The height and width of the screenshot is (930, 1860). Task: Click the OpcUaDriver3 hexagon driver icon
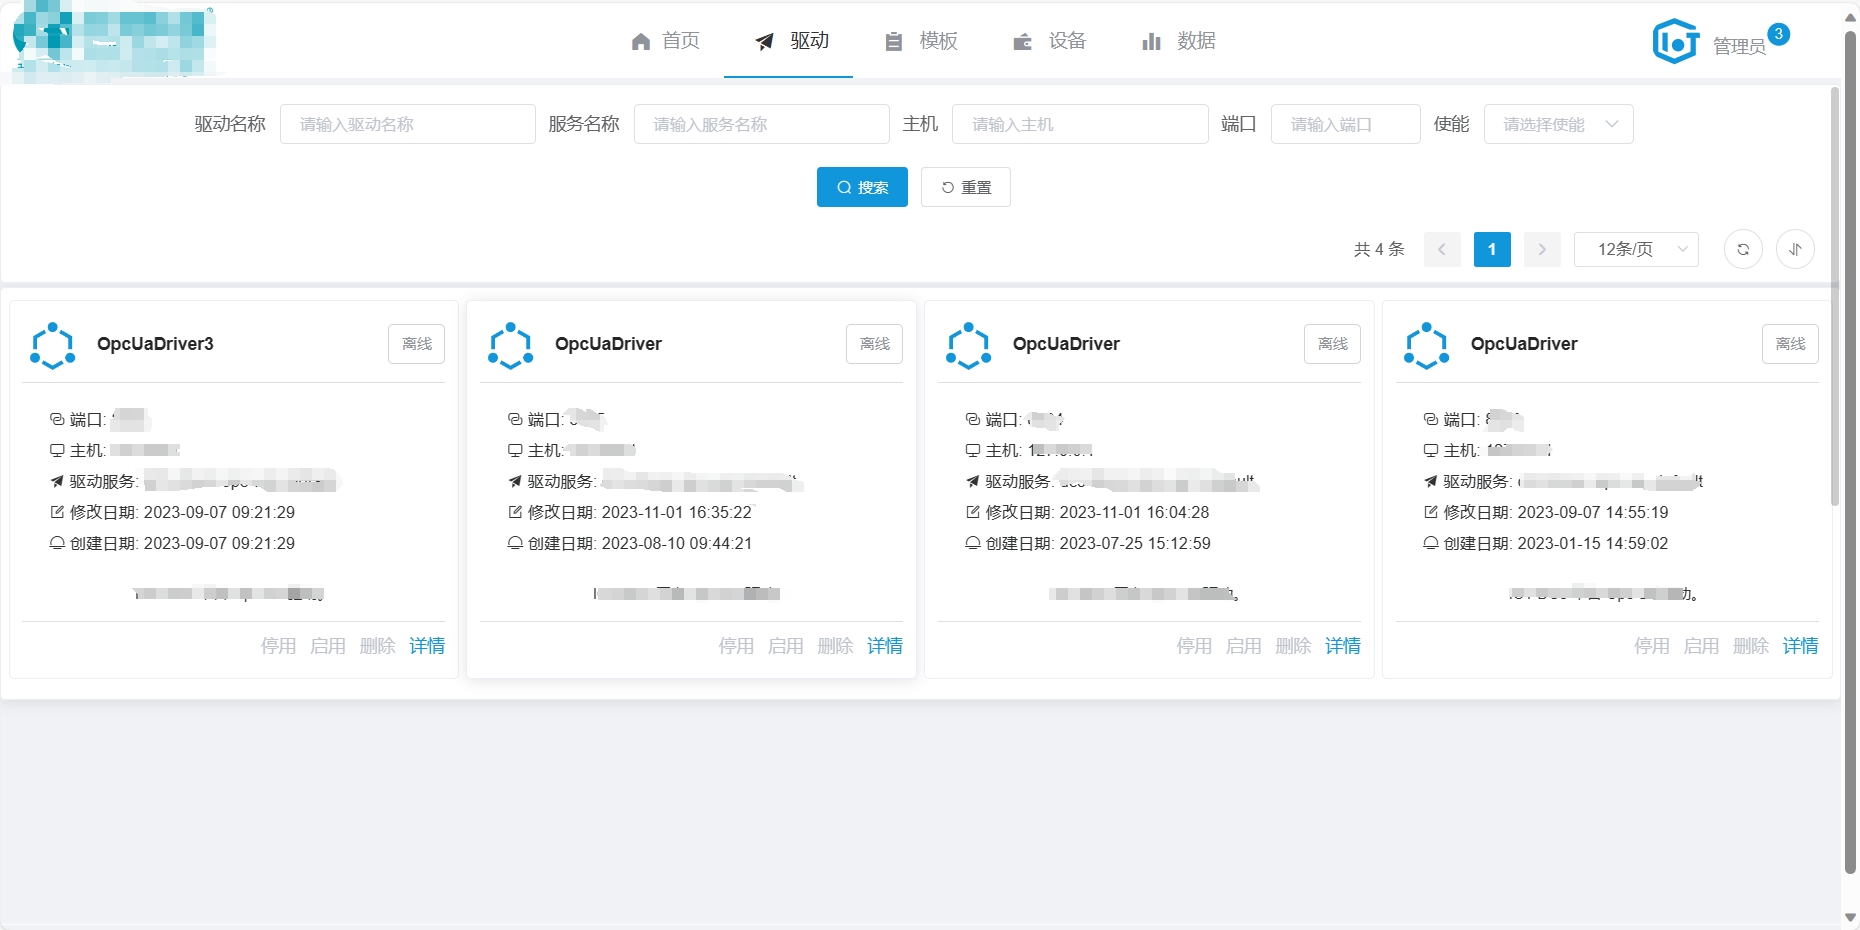tap(53, 345)
